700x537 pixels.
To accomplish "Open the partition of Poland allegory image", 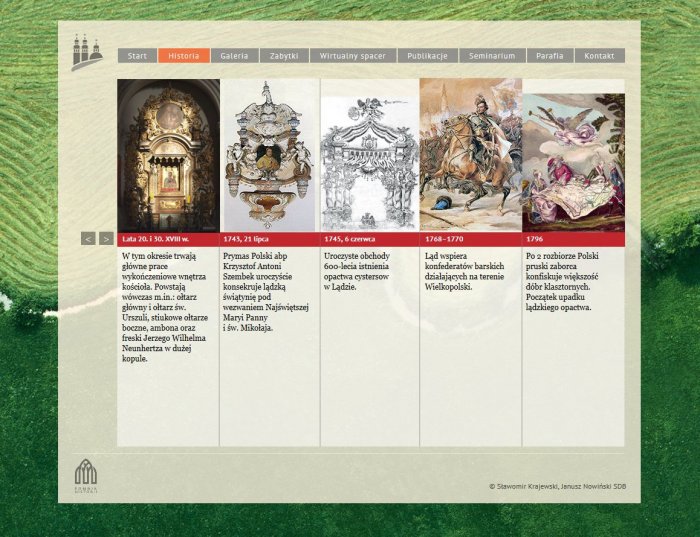I will click(574, 162).
